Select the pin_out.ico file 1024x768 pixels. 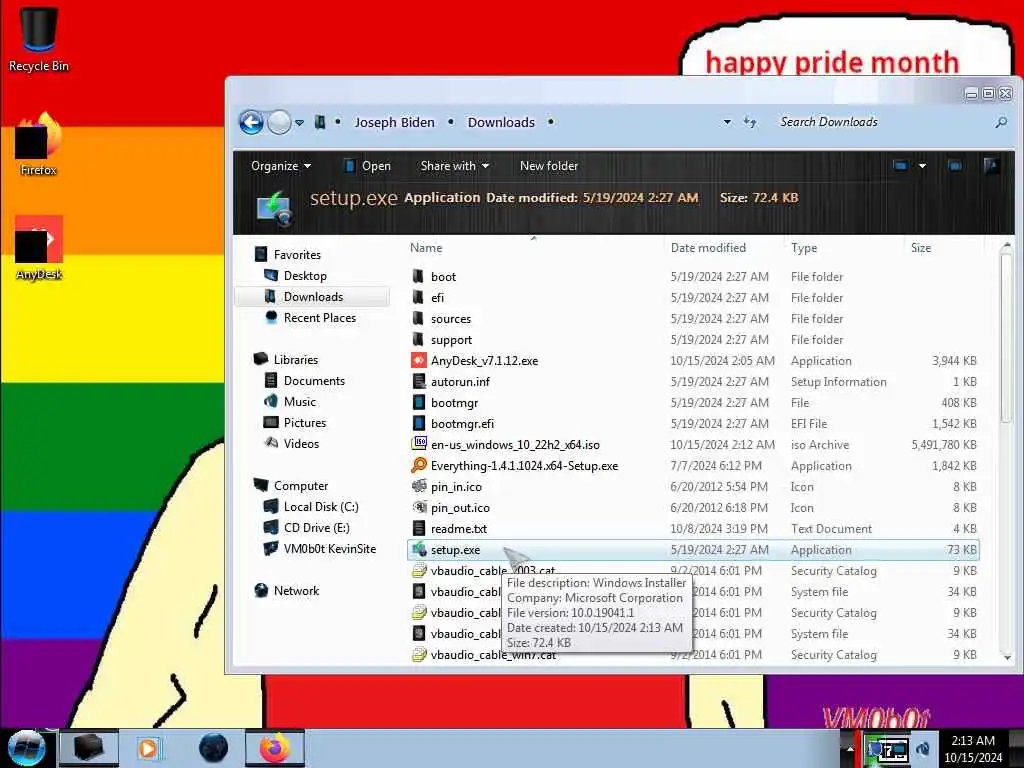tap(460, 507)
